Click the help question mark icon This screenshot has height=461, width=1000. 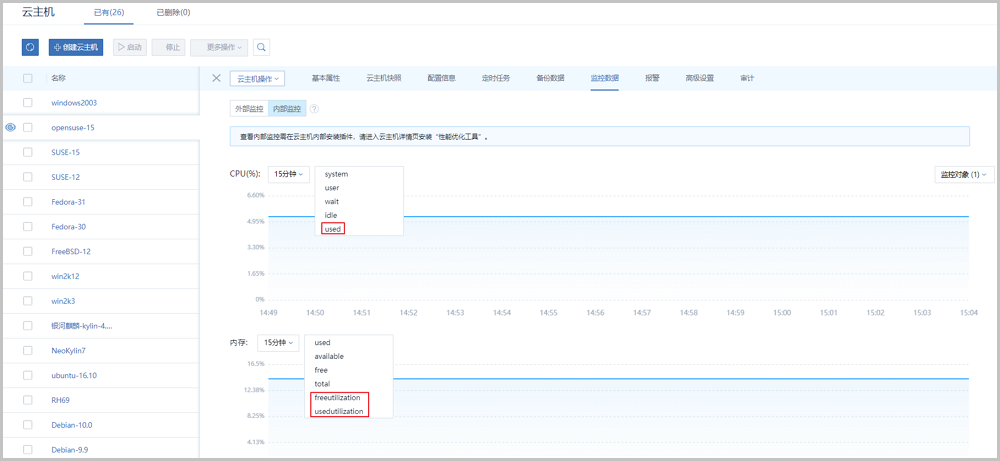click(314, 109)
